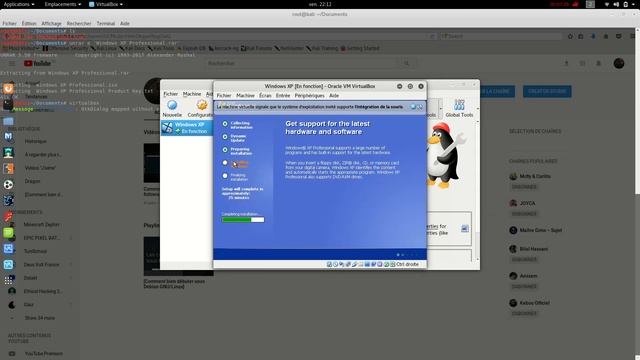Image resolution: width=640 pixels, height=360 pixels.
Task: Click YouTube Rechercher search field
Action: pyautogui.click(x=301, y=63)
